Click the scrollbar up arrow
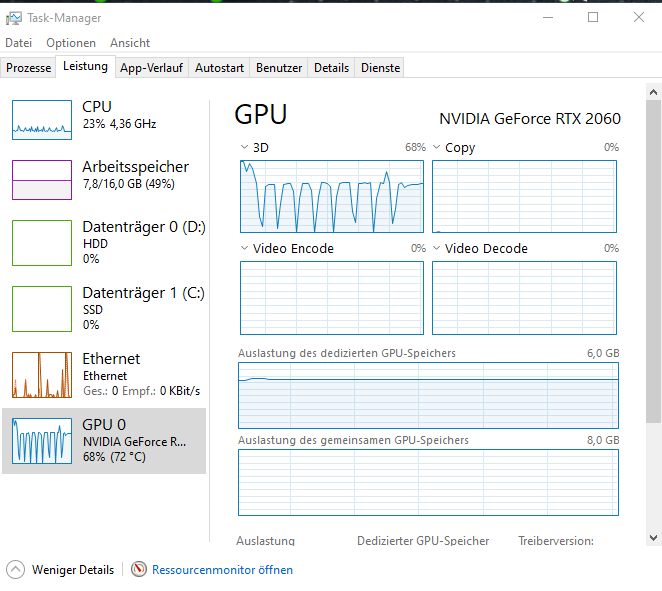This screenshot has width=662, height=591. [653, 92]
